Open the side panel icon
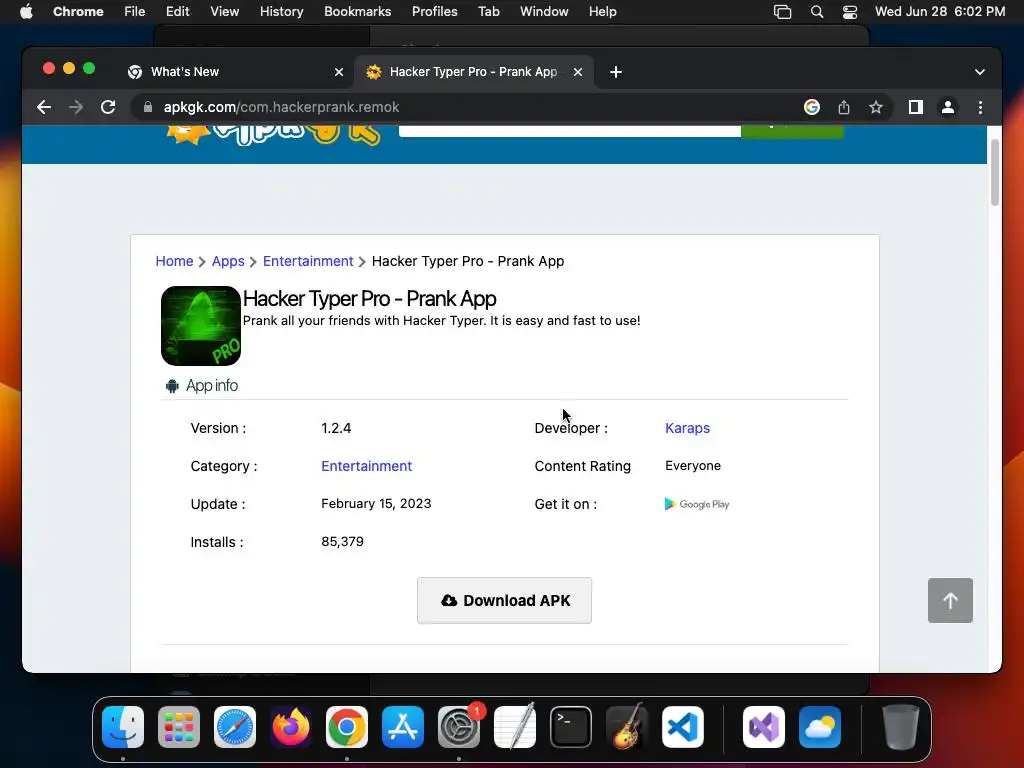The image size is (1024, 768). (916, 107)
